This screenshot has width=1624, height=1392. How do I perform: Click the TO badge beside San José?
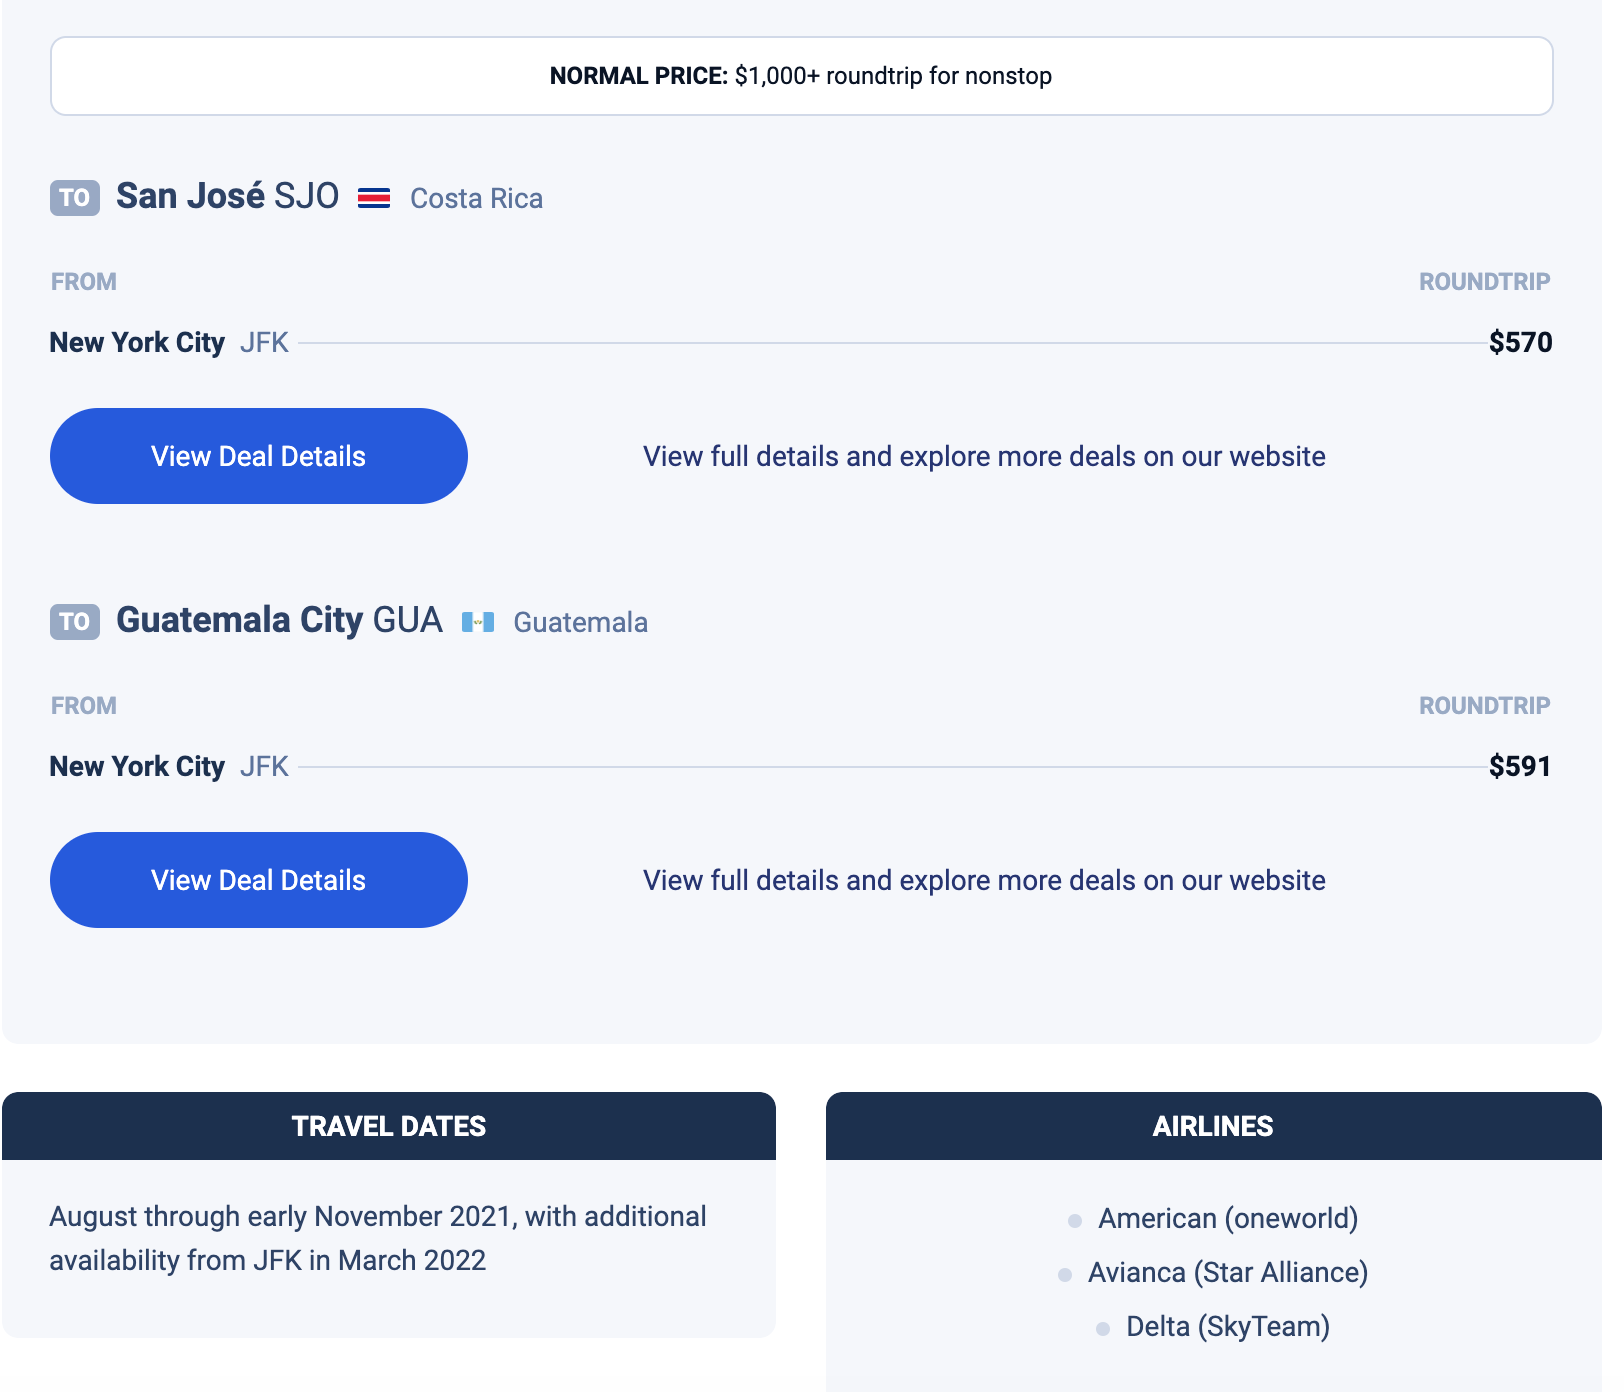(x=75, y=198)
